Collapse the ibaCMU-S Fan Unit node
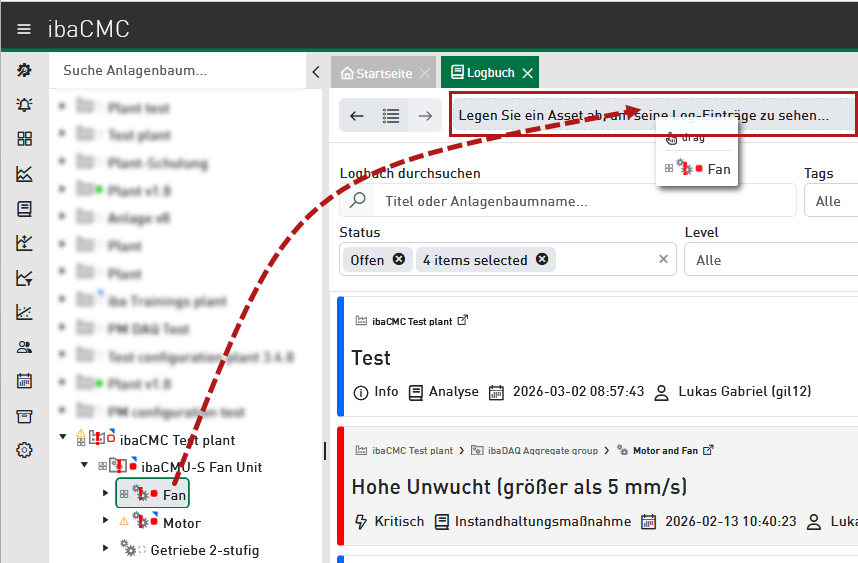The image size is (858, 563). click(x=84, y=465)
